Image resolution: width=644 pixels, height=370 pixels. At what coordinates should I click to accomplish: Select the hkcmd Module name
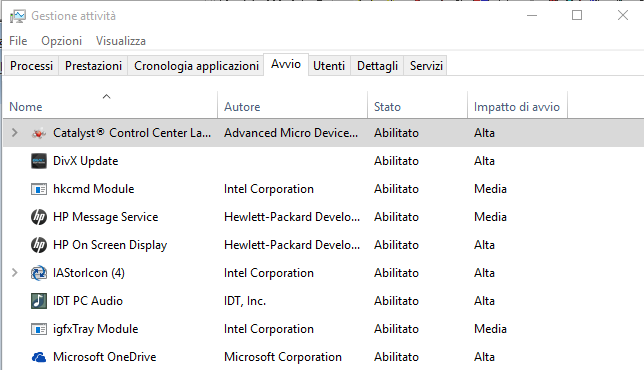pyautogui.click(x=94, y=189)
